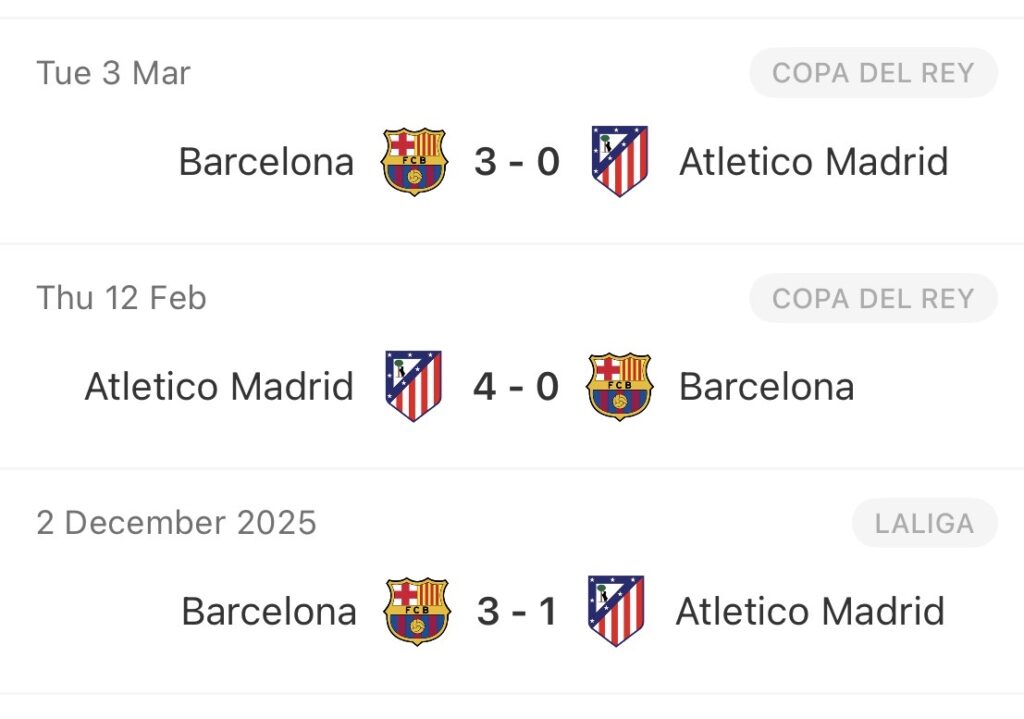Select the Atletico Madrid crest in the 12 Feb fixture
Viewport: 1024px width, 719px height.
412,385
